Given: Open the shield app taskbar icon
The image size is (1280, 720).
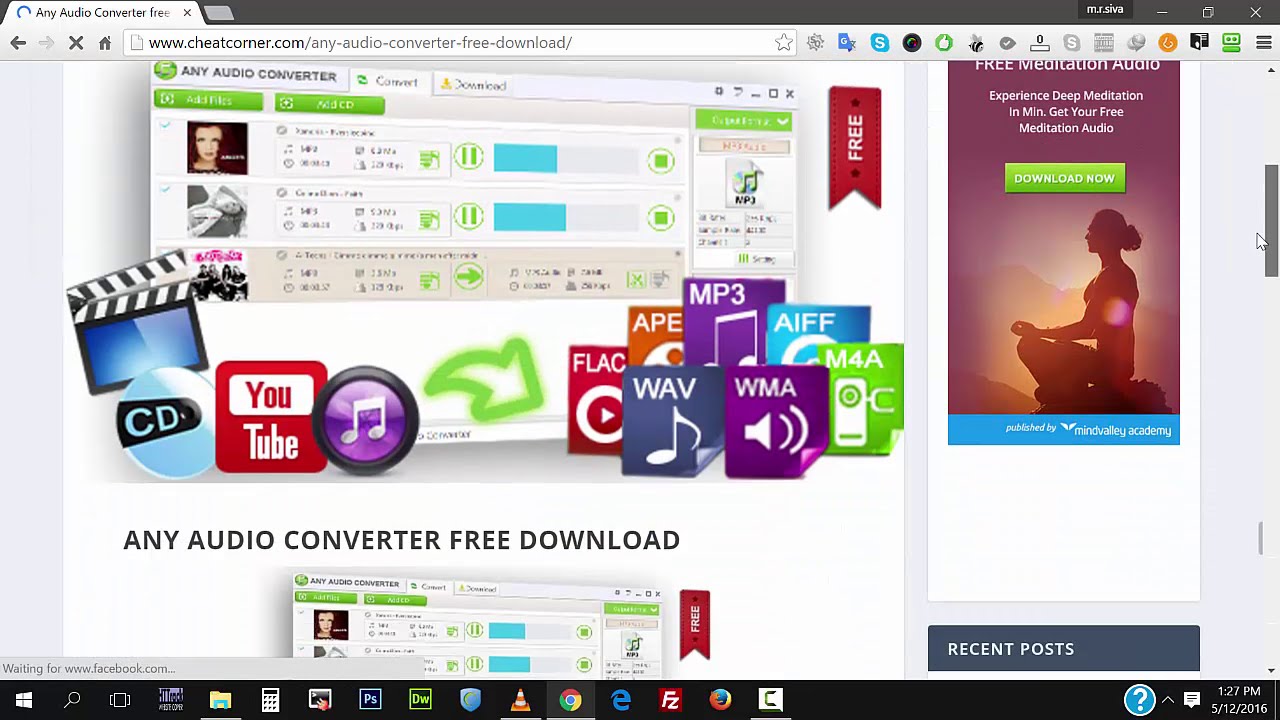Looking at the screenshot, I should [470, 700].
